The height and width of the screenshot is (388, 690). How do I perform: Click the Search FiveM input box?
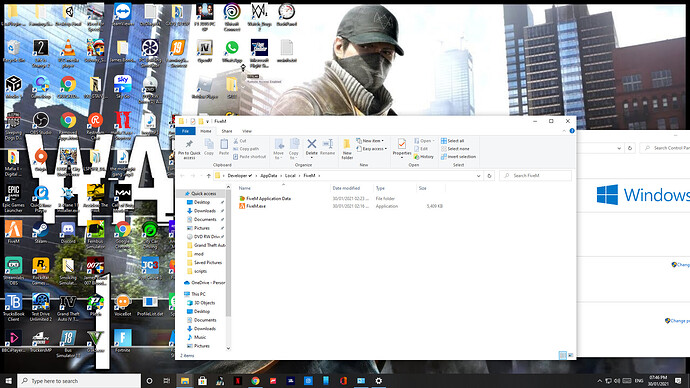coord(536,176)
